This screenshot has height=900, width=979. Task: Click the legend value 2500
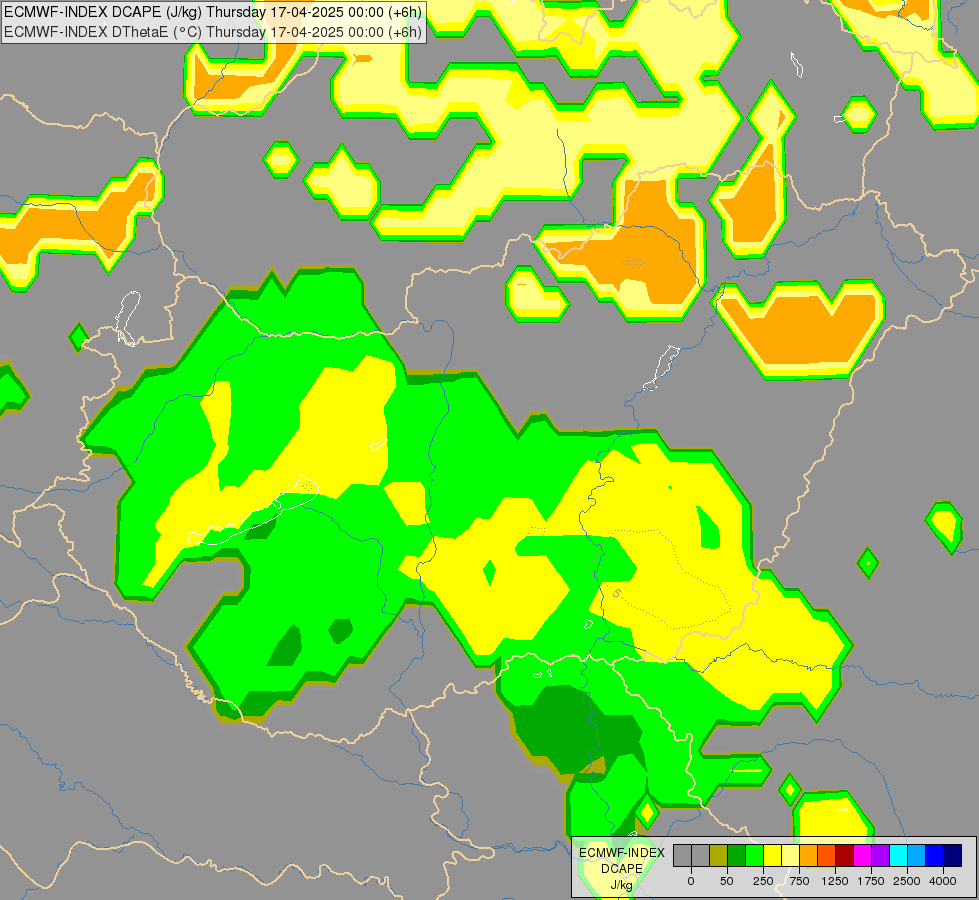pos(907,881)
